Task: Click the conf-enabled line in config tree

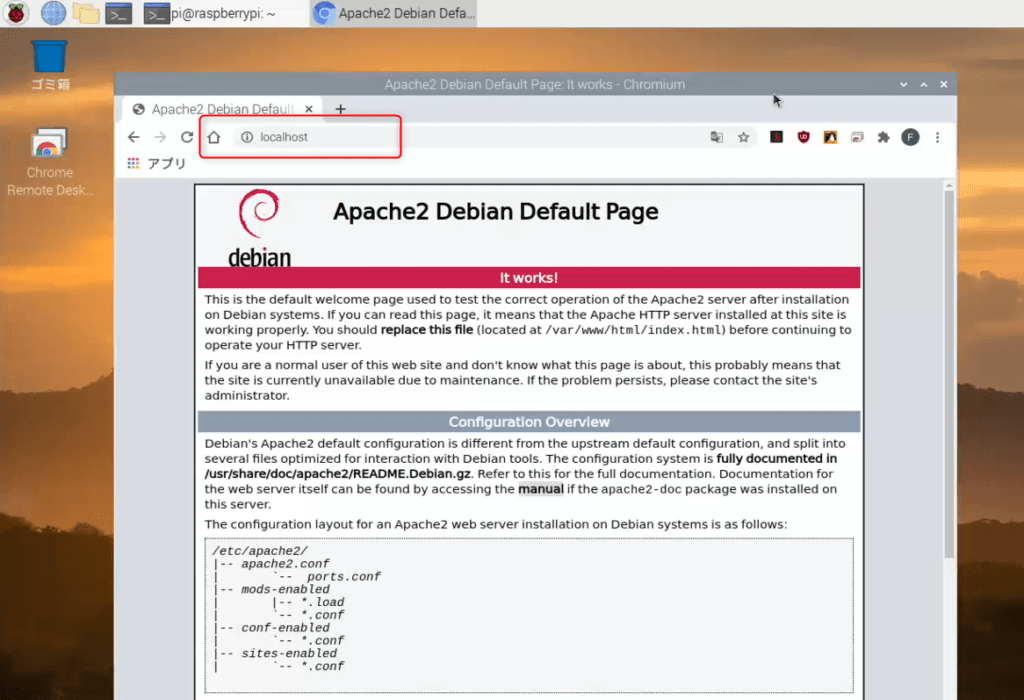Action: click(x=285, y=628)
